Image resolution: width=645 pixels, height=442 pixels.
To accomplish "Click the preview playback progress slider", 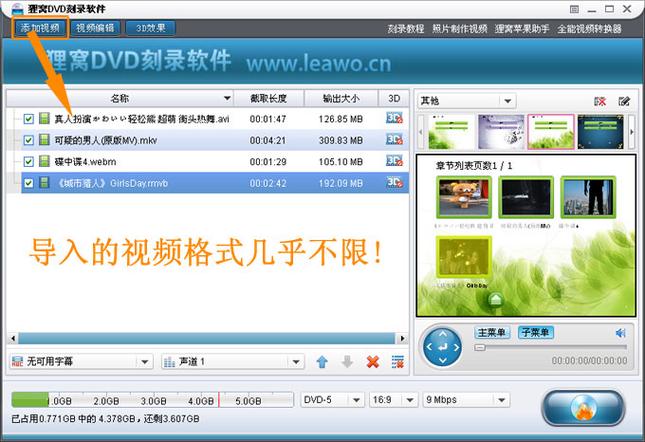I will click(551, 347).
